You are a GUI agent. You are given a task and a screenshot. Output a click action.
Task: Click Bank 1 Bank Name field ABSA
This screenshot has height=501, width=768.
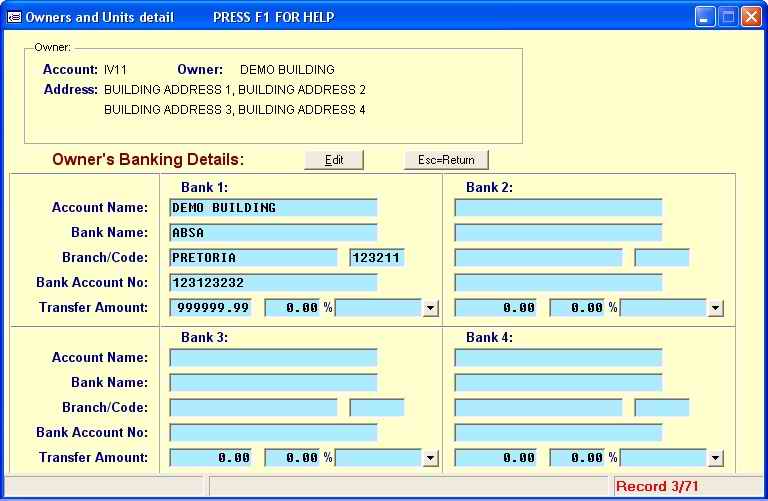click(x=273, y=233)
